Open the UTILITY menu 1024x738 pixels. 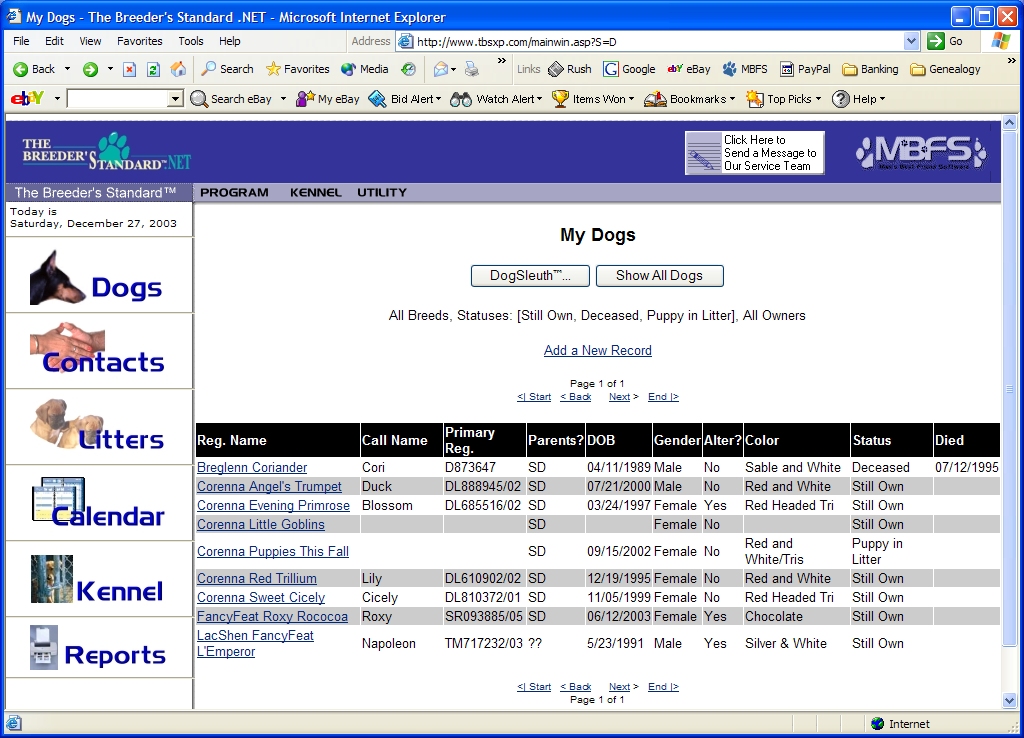click(x=382, y=192)
